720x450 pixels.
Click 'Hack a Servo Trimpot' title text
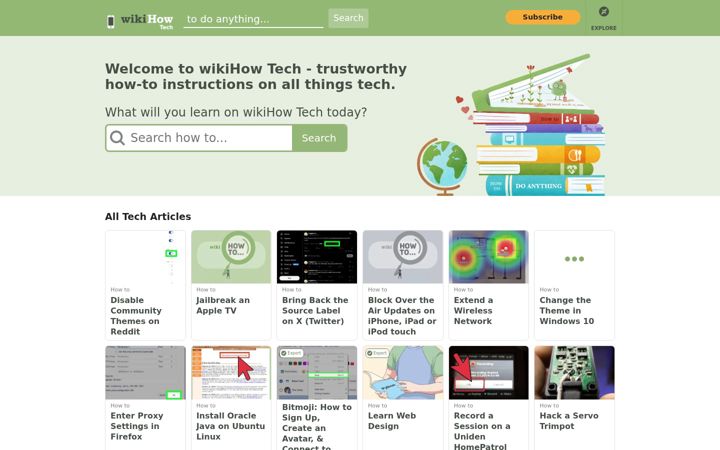[x=569, y=421]
